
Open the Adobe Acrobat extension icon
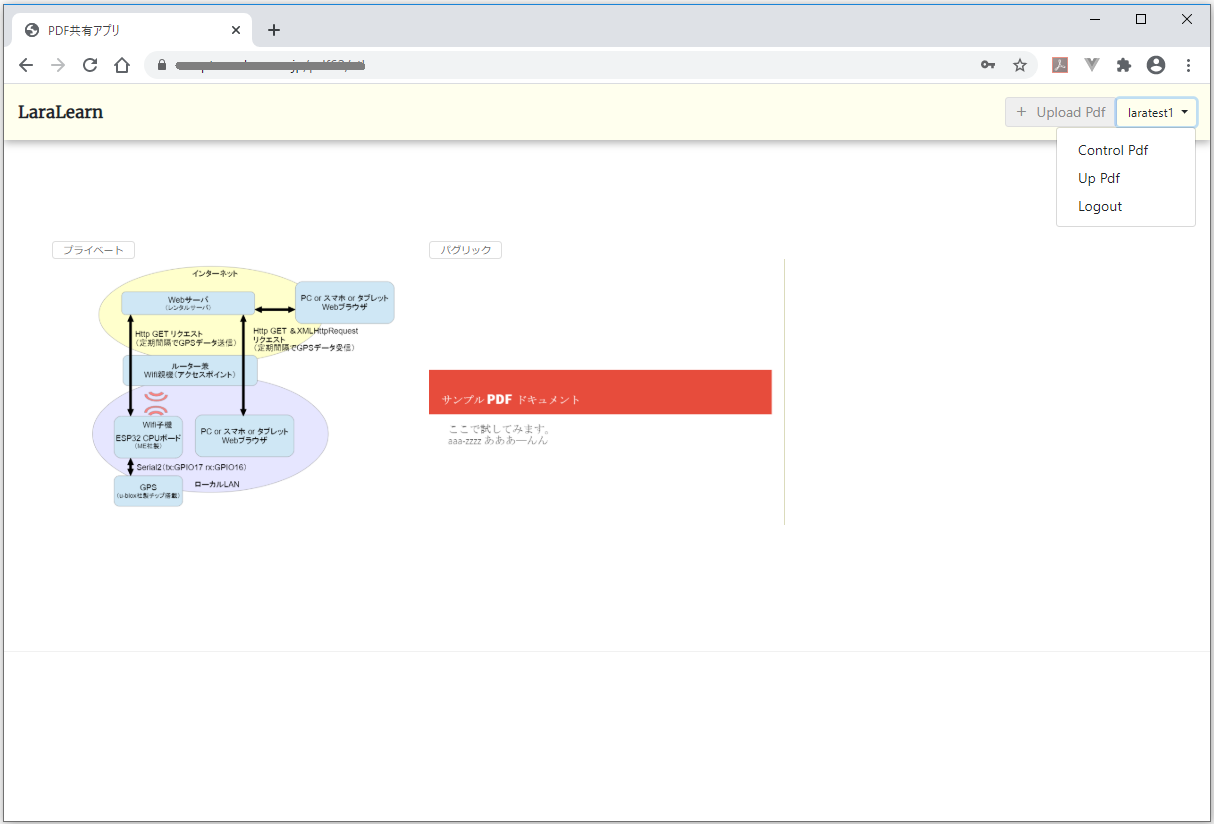click(x=1060, y=65)
